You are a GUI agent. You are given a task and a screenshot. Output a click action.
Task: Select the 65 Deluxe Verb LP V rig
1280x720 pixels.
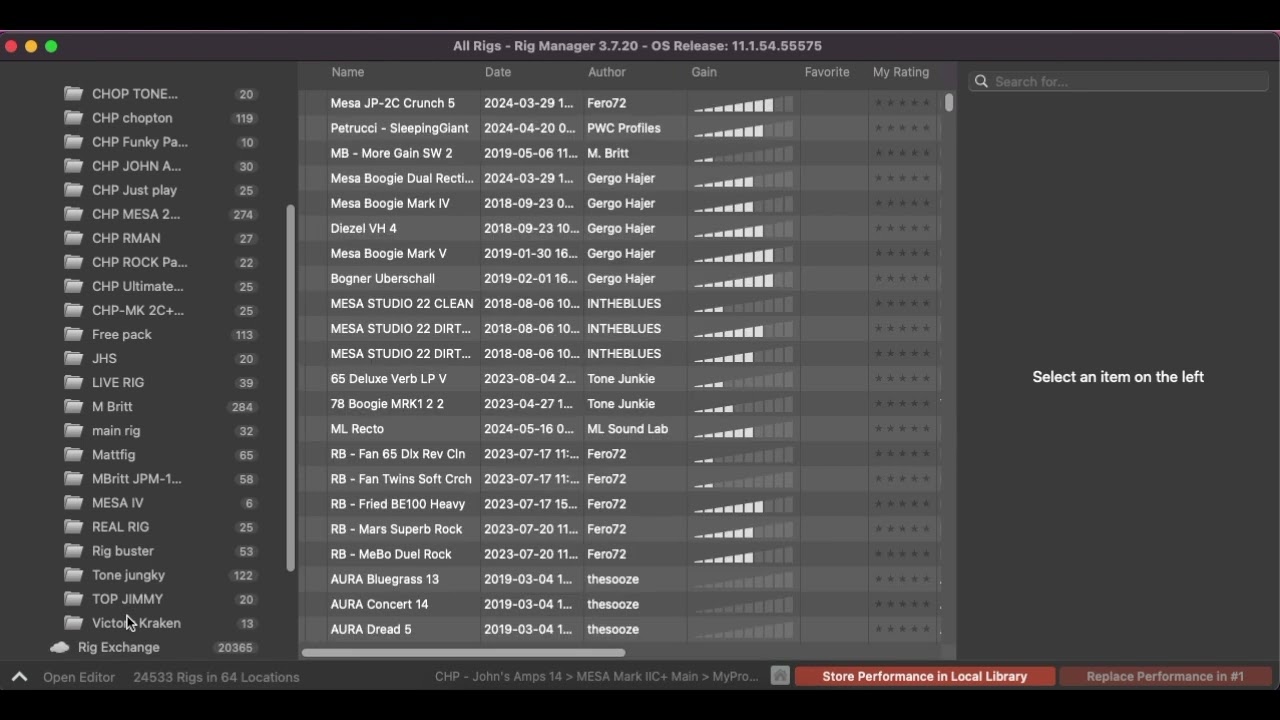click(389, 379)
